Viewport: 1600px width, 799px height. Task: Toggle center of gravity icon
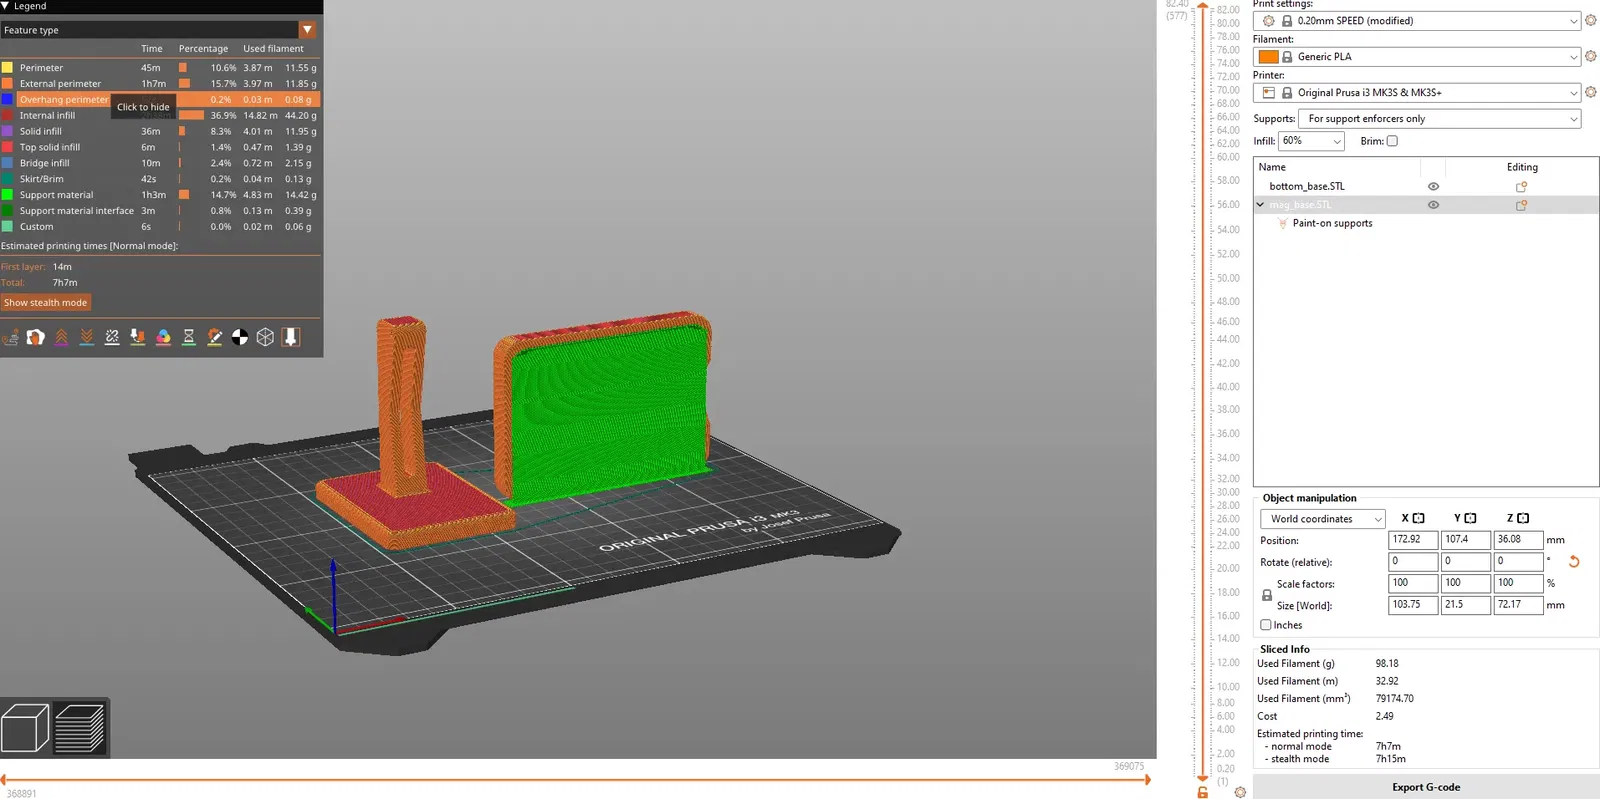click(x=240, y=338)
